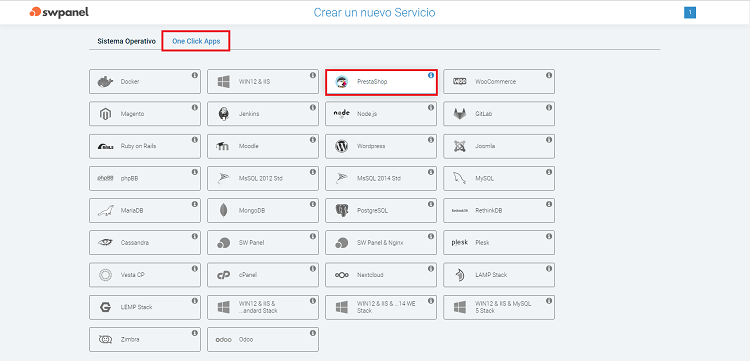
Task: Select the Zimbra app card
Action: tap(144, 339)
